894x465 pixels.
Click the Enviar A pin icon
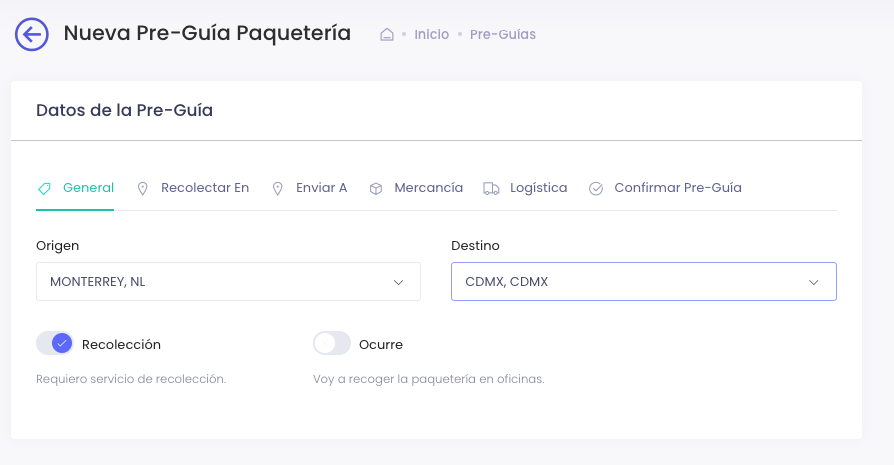point(278,188)
